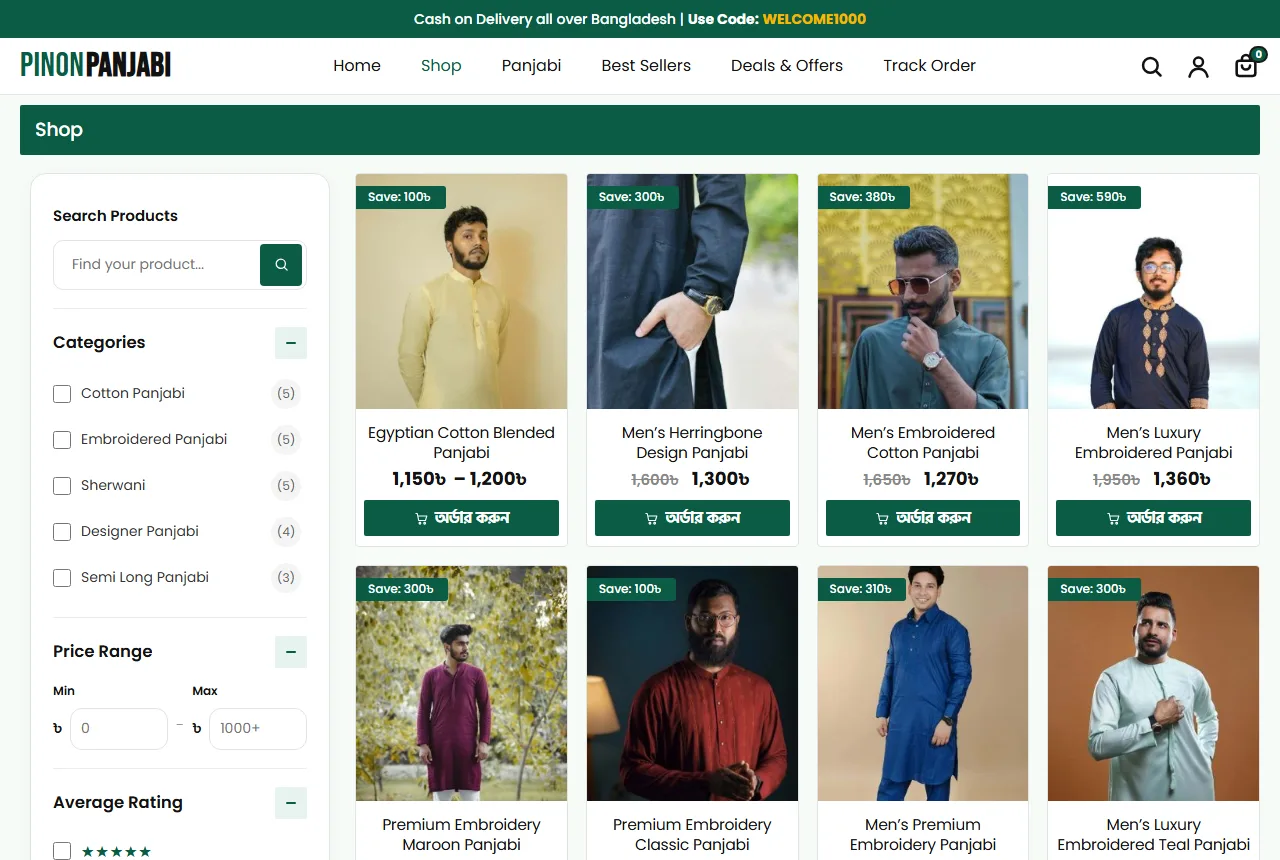
Task: Focus the Find your product search field
Action: pyautogui.click(x=157, y=265)
